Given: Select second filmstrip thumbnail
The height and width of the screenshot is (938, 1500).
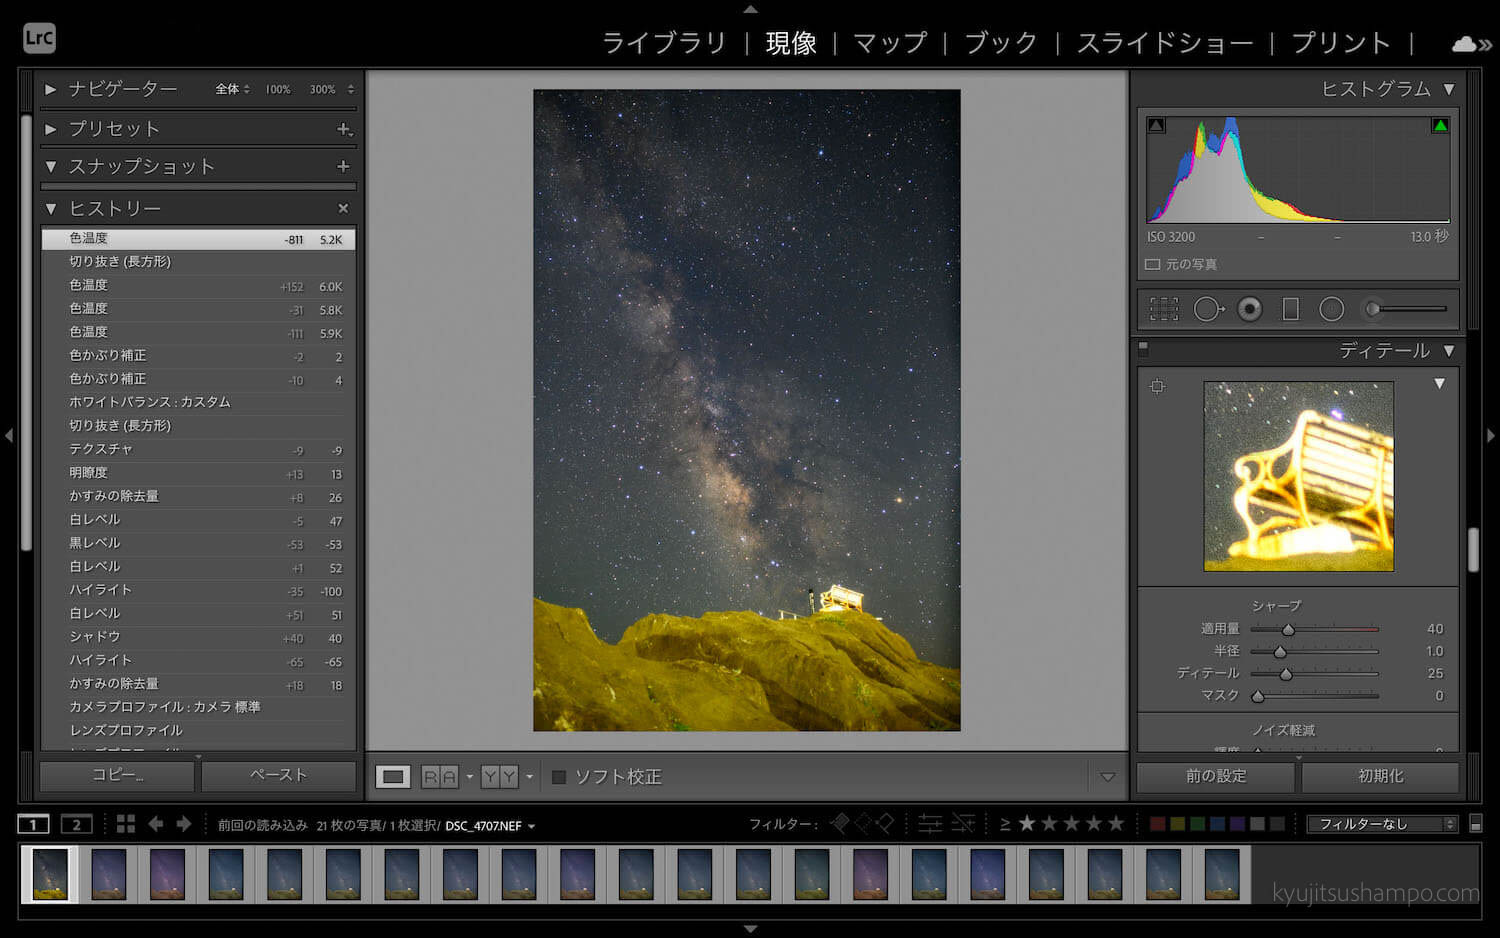Looking at the screenshot, I should [108, 874].
